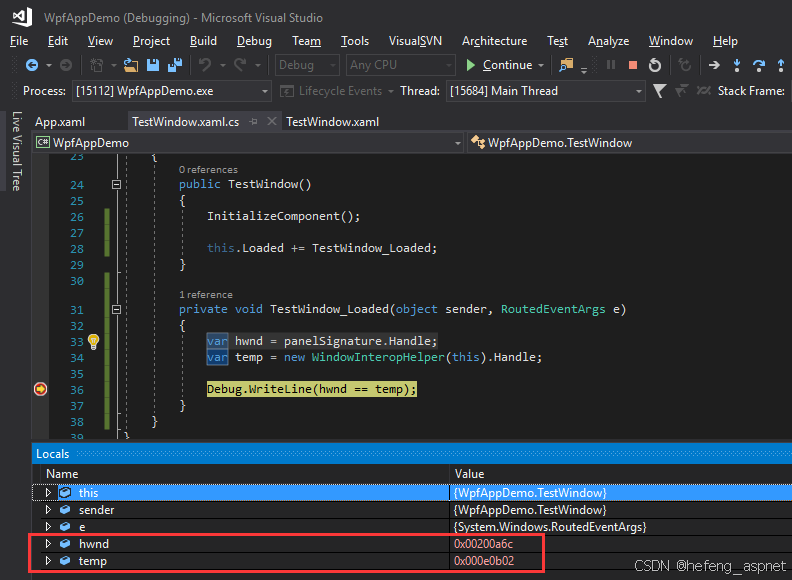Click the Visual Studio logo icon
This screenshot has height=580, width=792.
click(x=22, y=17)
